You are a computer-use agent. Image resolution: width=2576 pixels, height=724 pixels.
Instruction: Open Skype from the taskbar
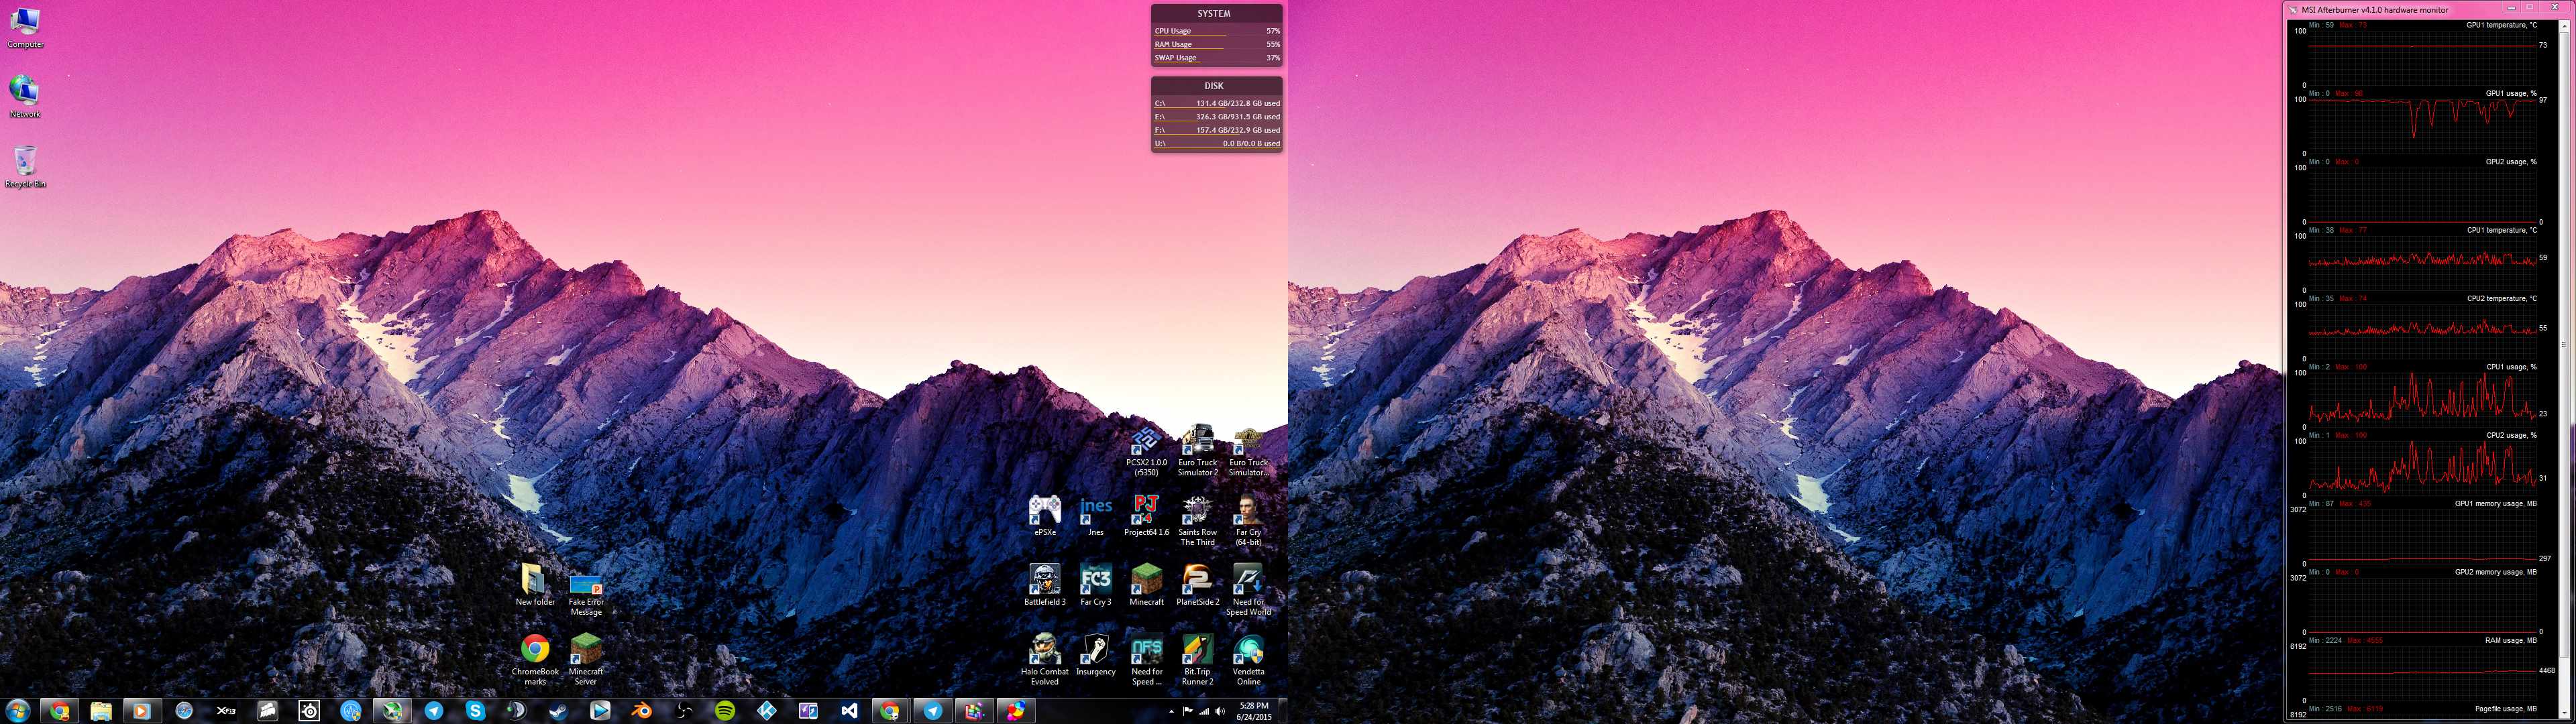475,711
